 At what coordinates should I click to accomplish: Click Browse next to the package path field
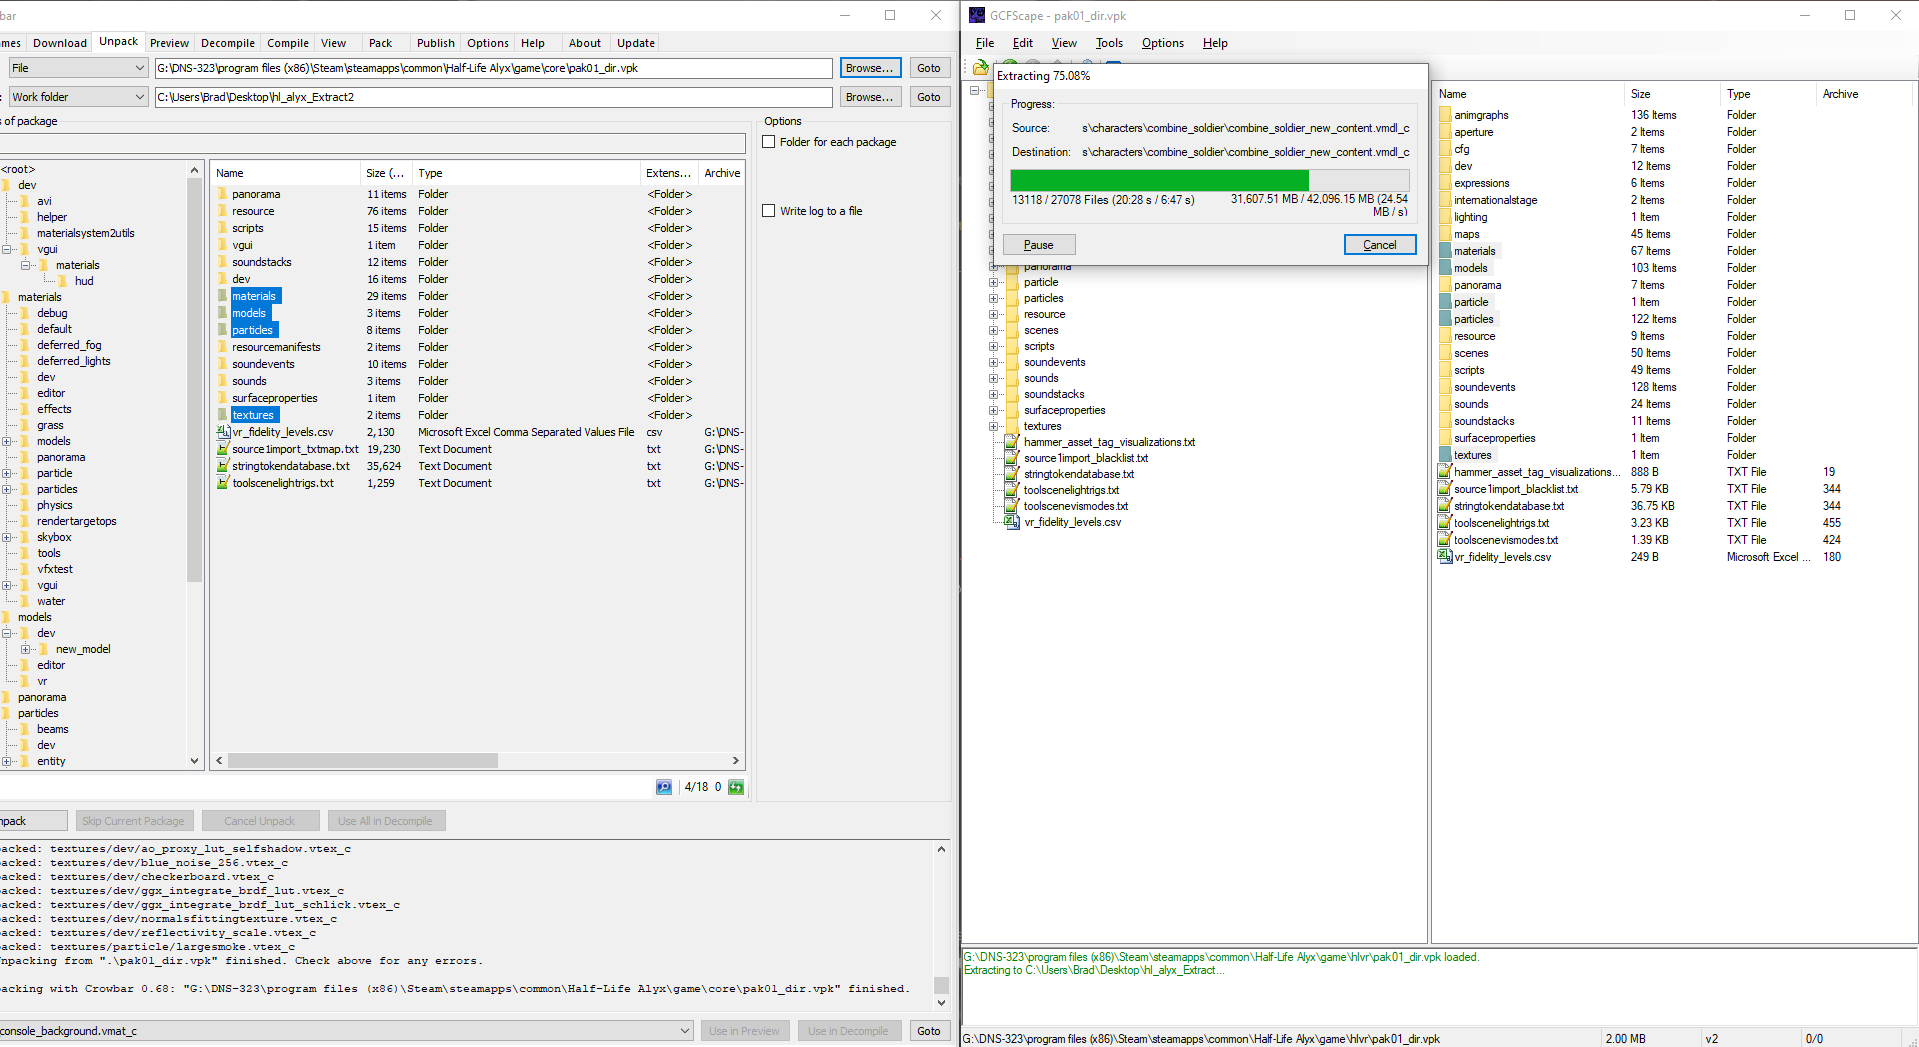click(870, 68)
